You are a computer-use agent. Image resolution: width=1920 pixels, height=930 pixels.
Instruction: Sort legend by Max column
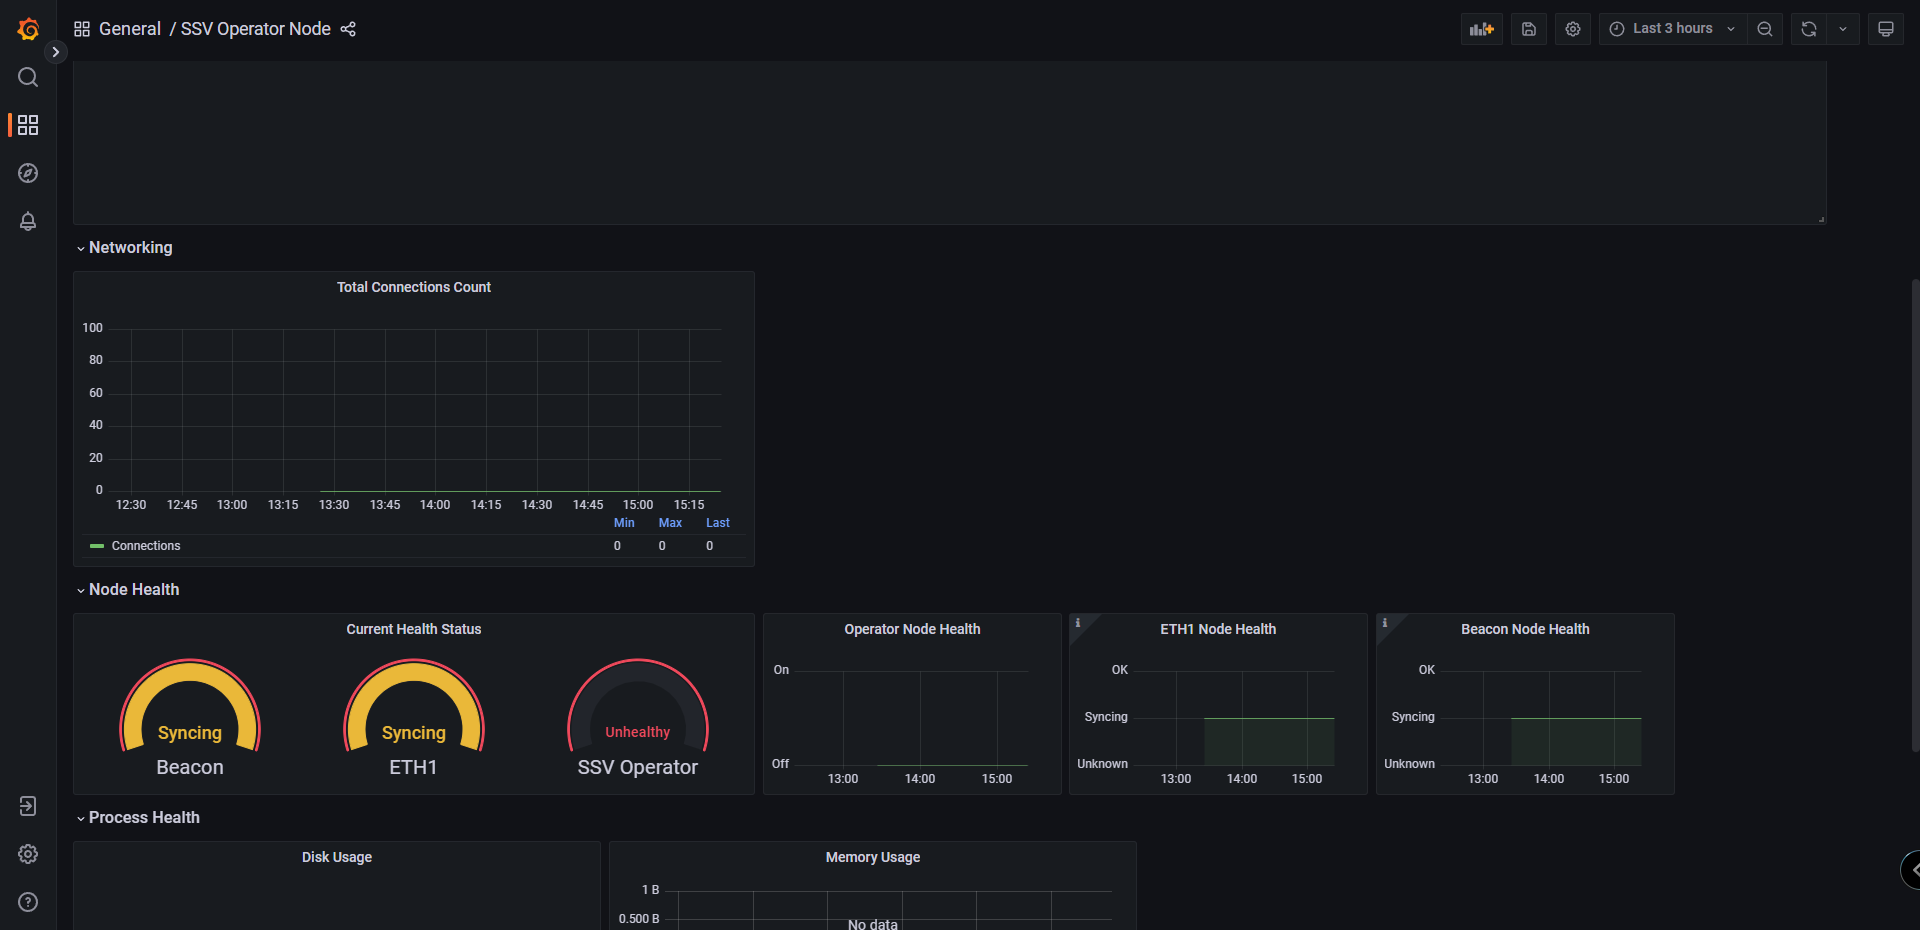670,523
